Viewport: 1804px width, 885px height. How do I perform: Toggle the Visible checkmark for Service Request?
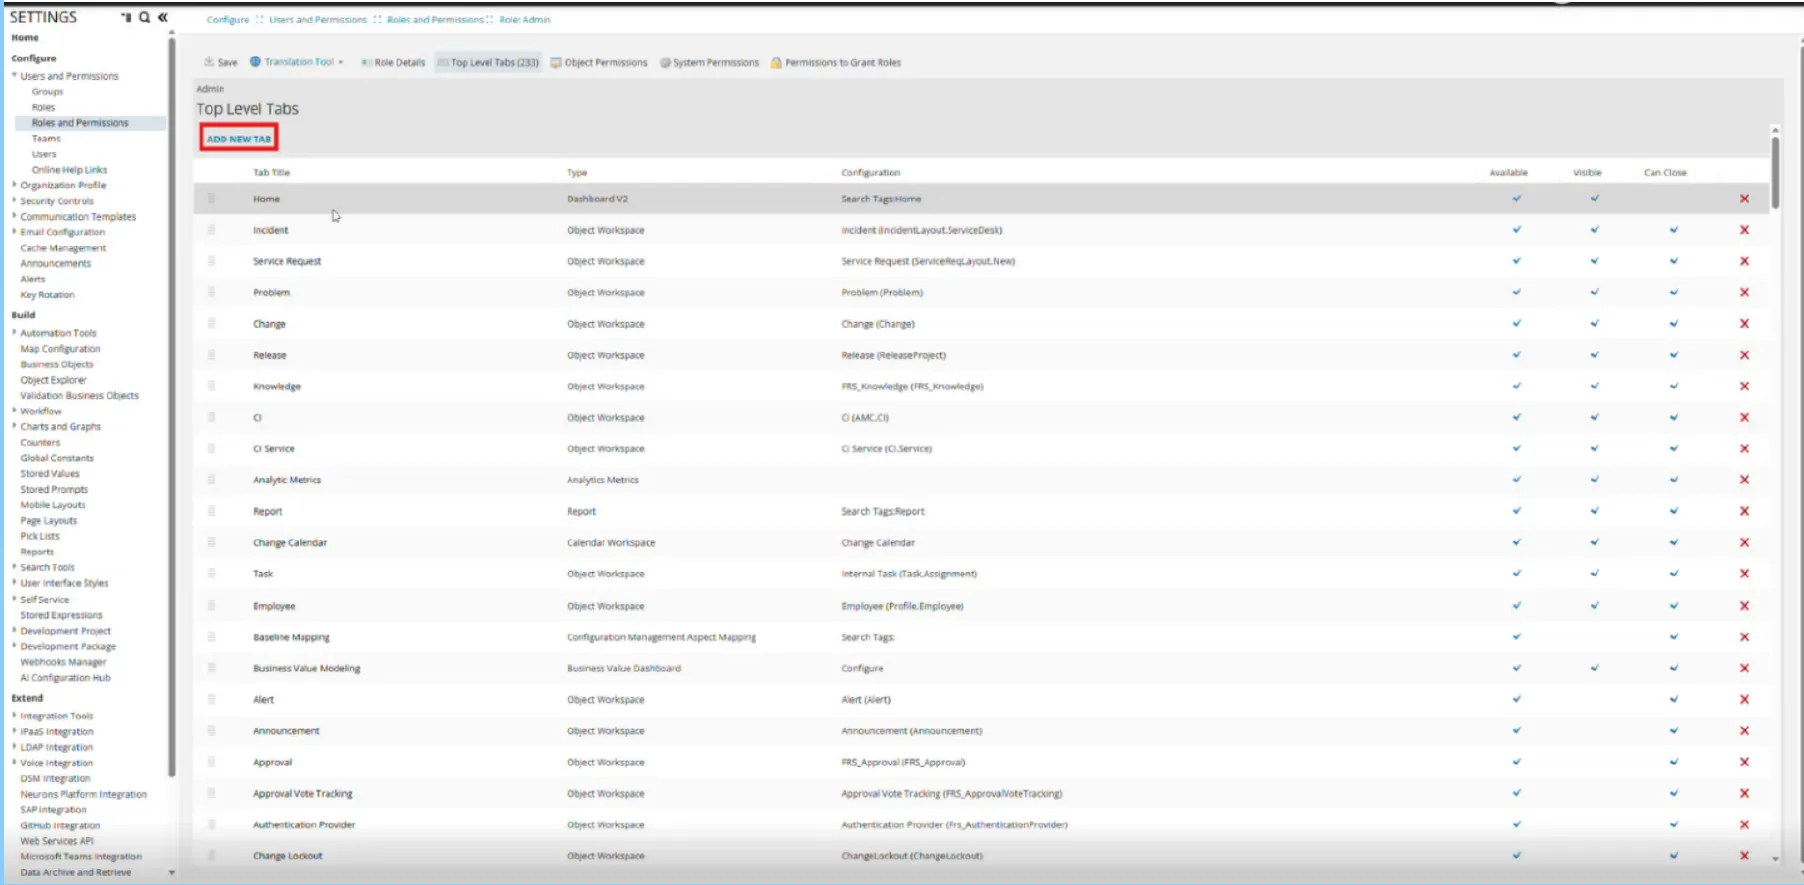coord(1594,261)
